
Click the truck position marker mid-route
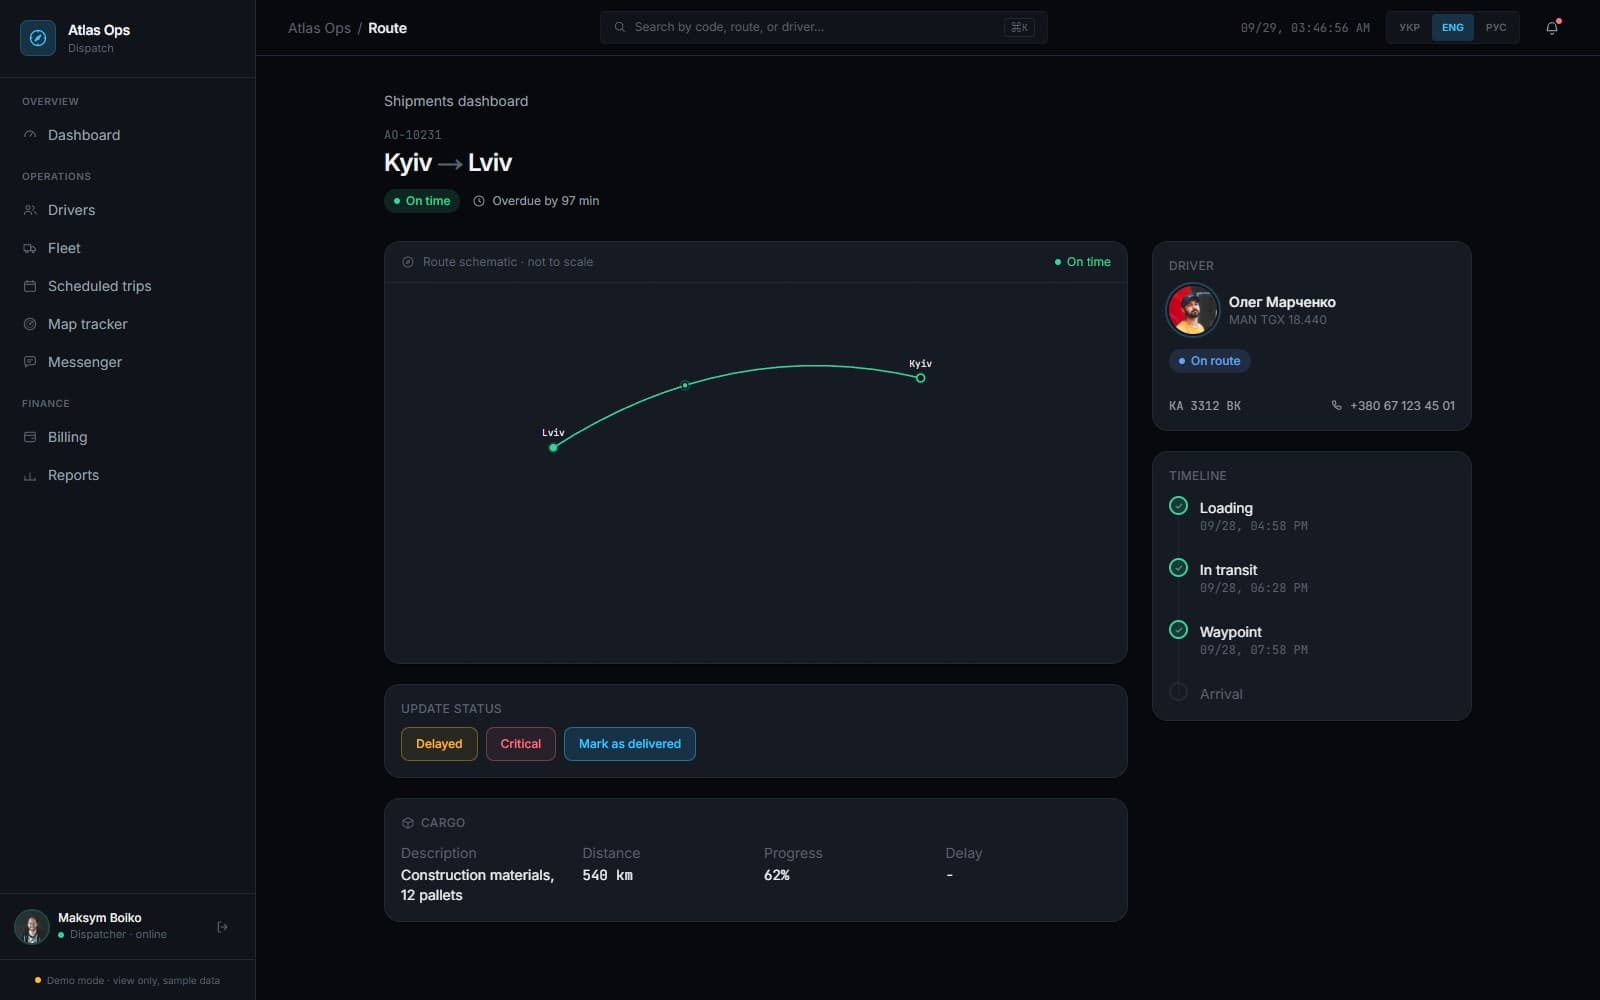coord(685,385)
